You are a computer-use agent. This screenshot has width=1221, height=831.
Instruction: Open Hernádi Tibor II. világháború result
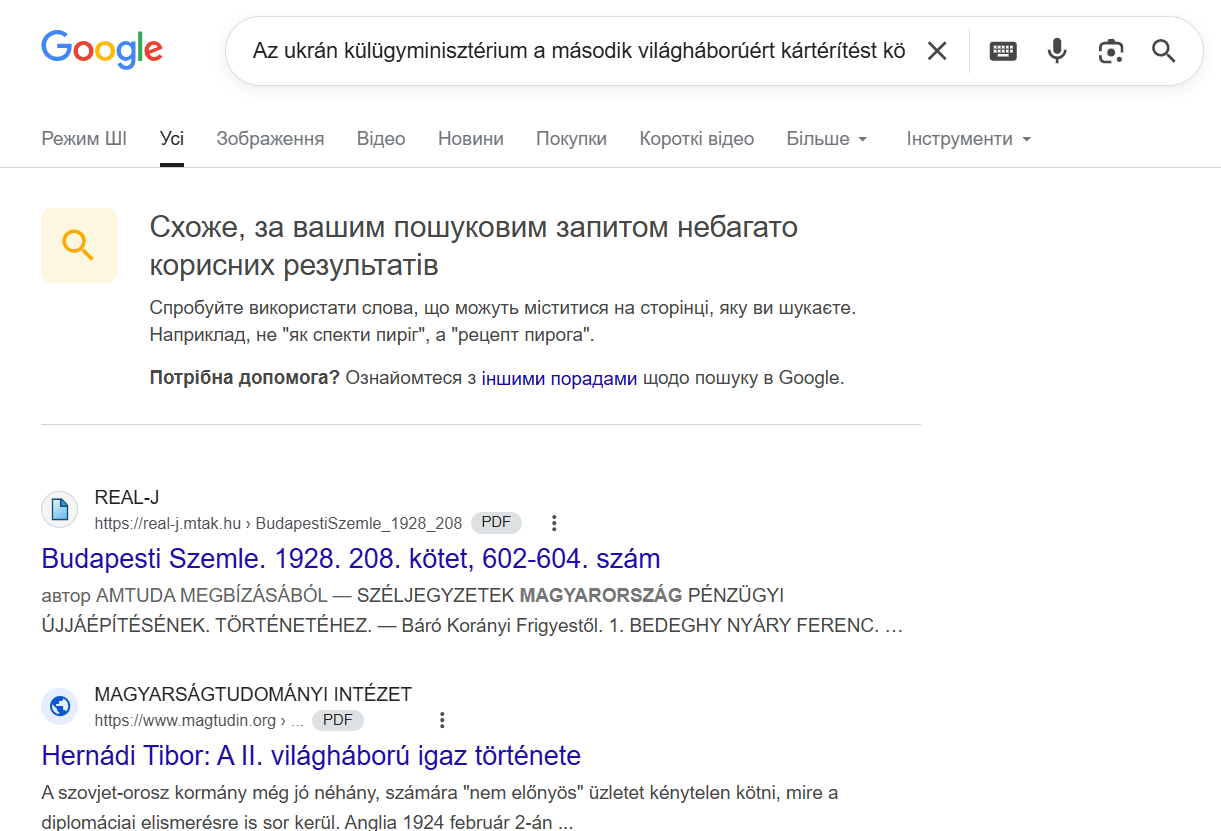click(x=311, y=755)
